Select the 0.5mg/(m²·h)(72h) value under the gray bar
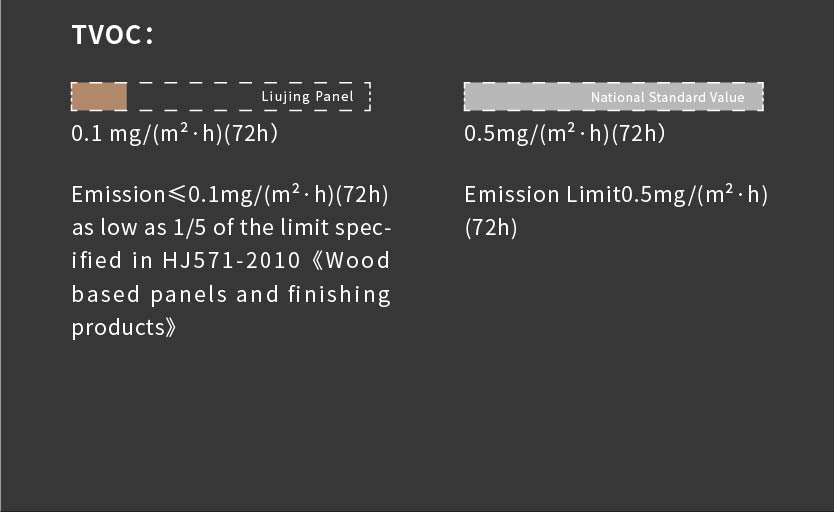 564,134
